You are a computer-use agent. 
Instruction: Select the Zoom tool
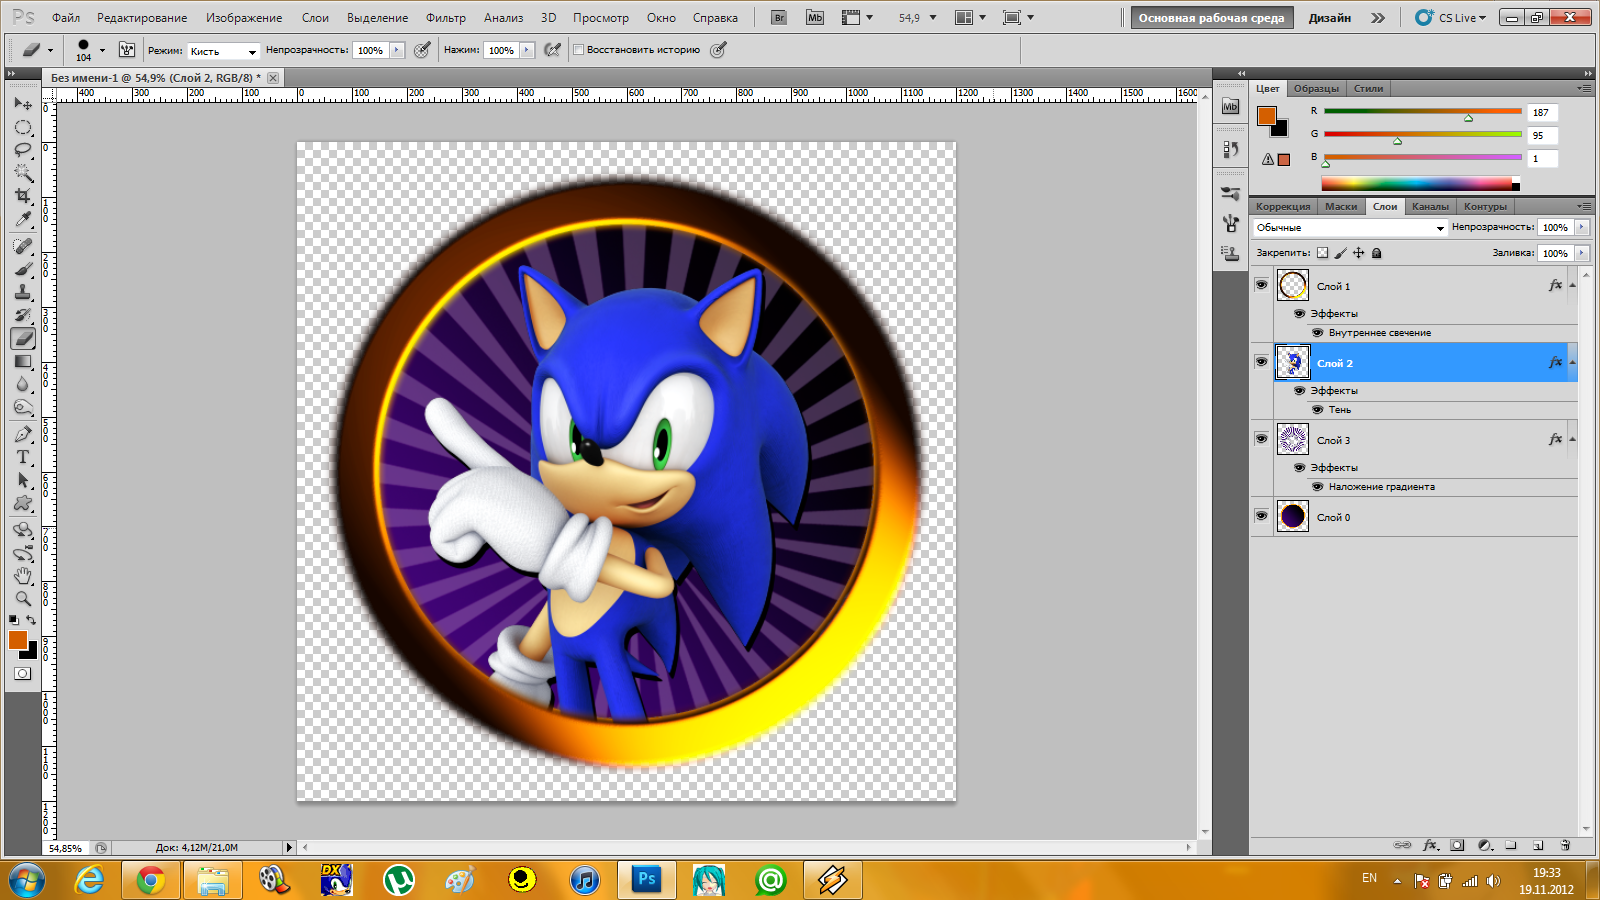(23, 599)
